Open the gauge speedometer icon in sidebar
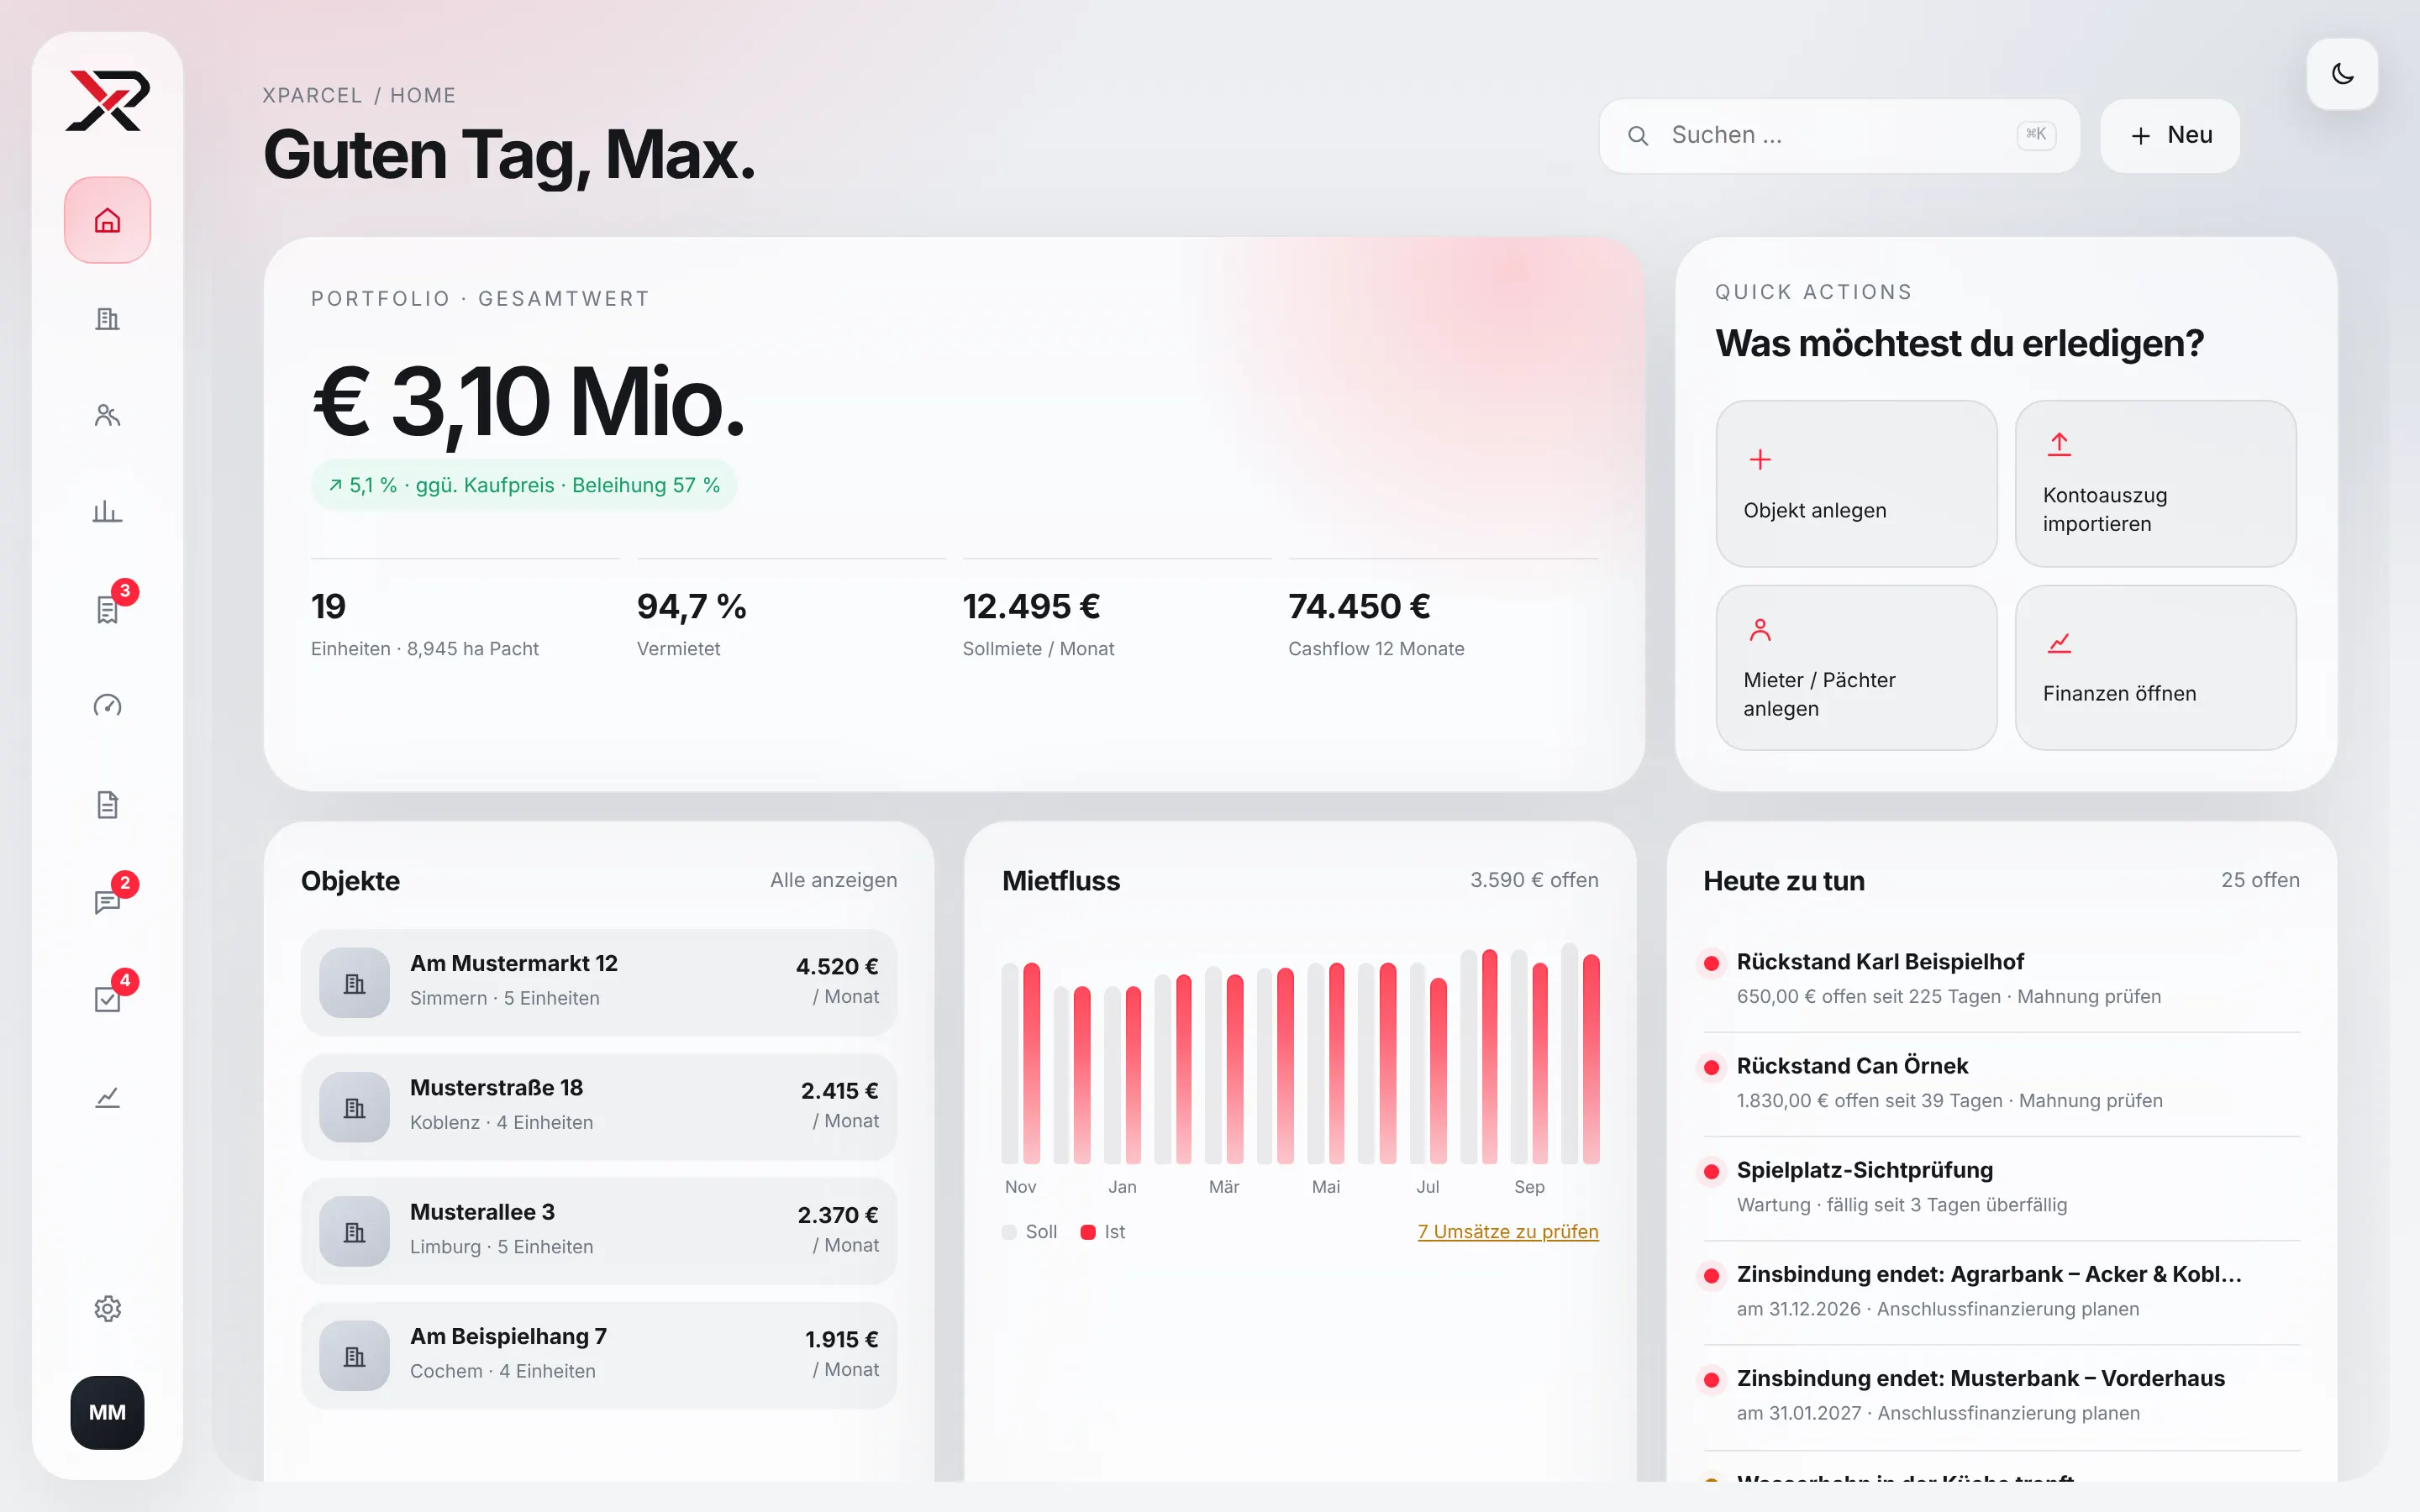Screen dimensions: 2420x1512 [x=107, y=706]
